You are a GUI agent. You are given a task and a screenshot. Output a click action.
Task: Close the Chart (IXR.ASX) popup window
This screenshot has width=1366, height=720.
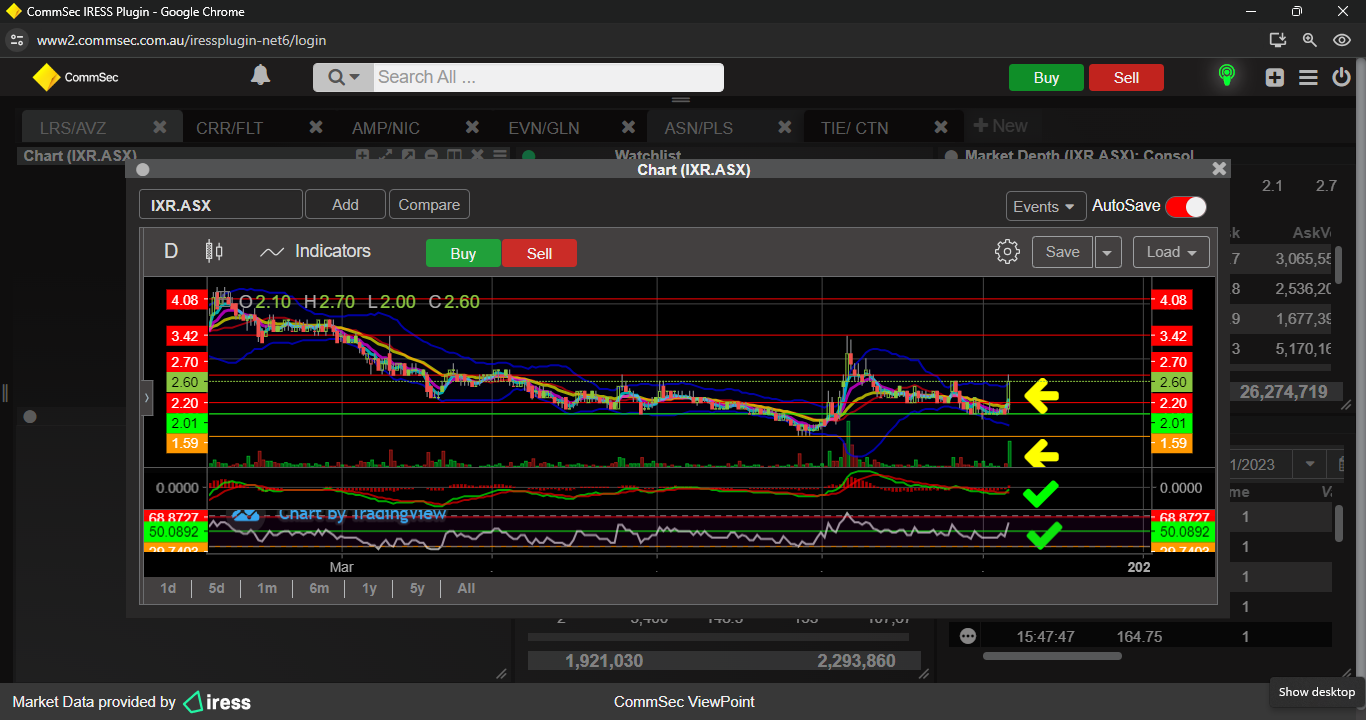pos(1218,170)
